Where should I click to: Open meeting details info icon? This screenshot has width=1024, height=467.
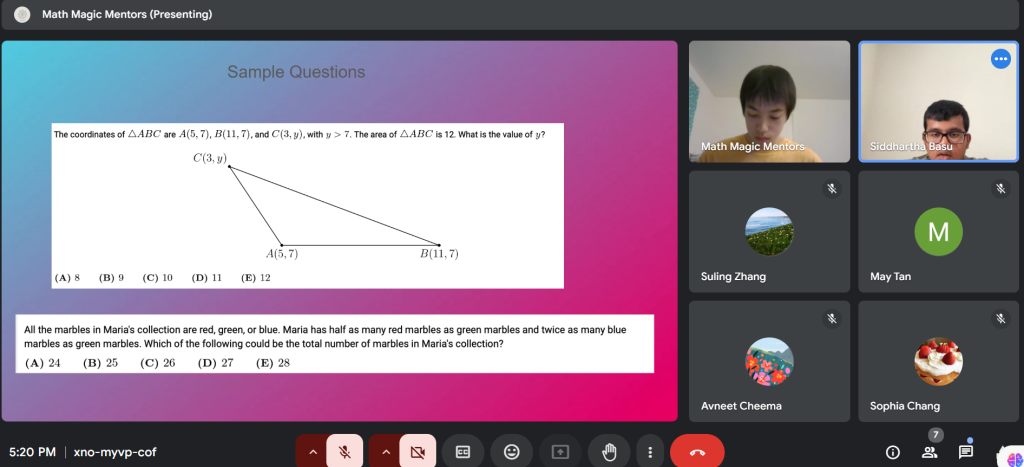893,452
